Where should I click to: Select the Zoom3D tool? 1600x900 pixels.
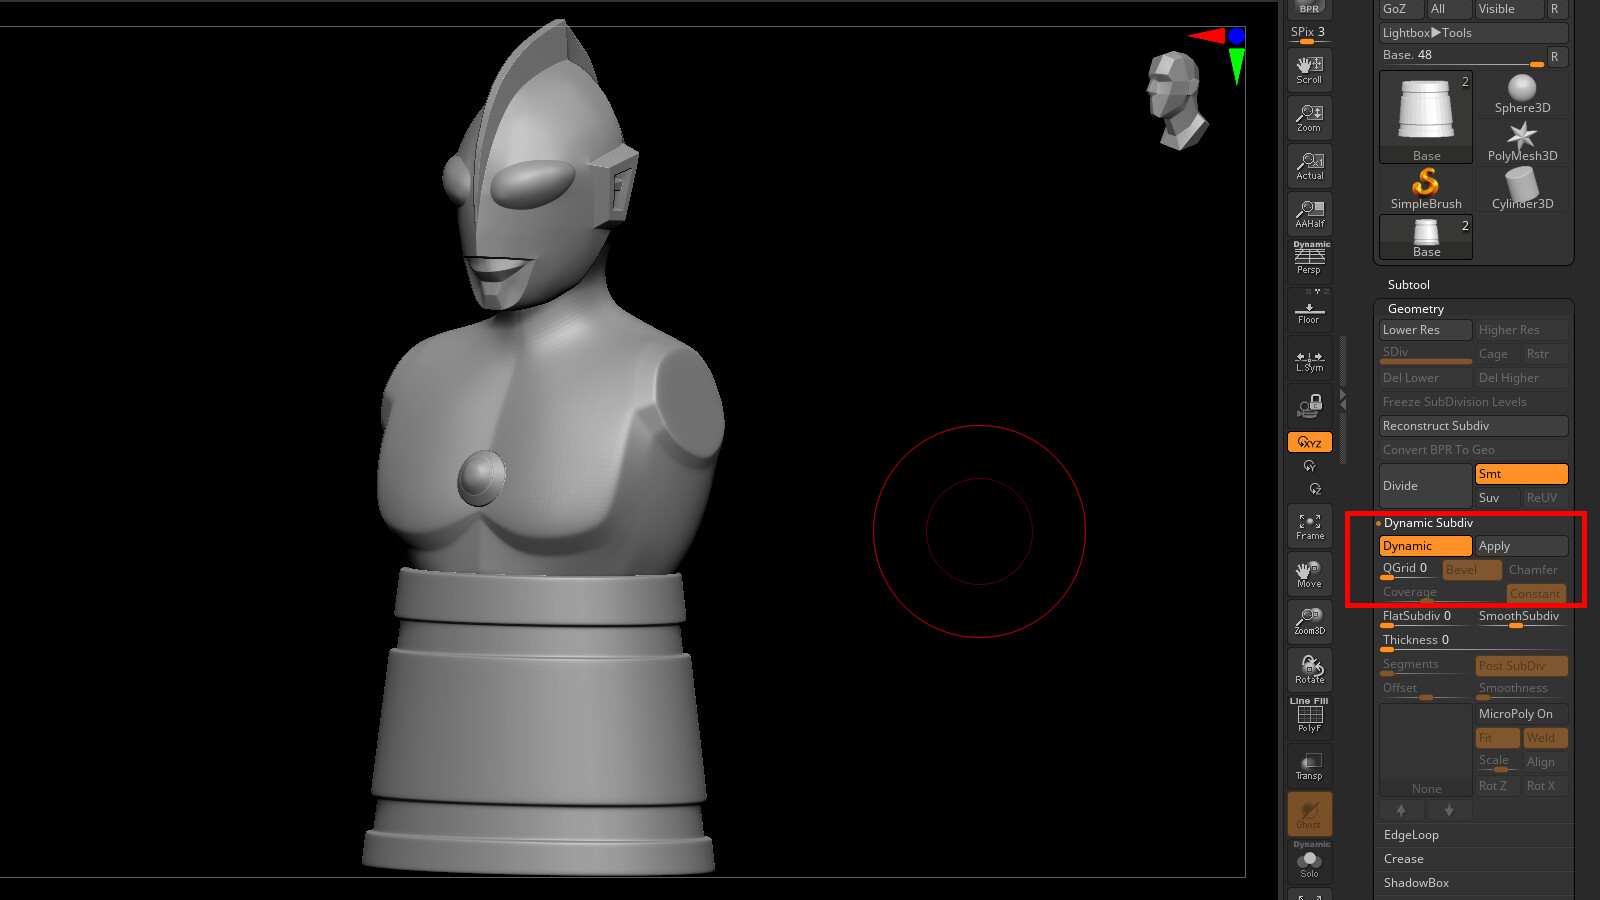pos(1309,622)
